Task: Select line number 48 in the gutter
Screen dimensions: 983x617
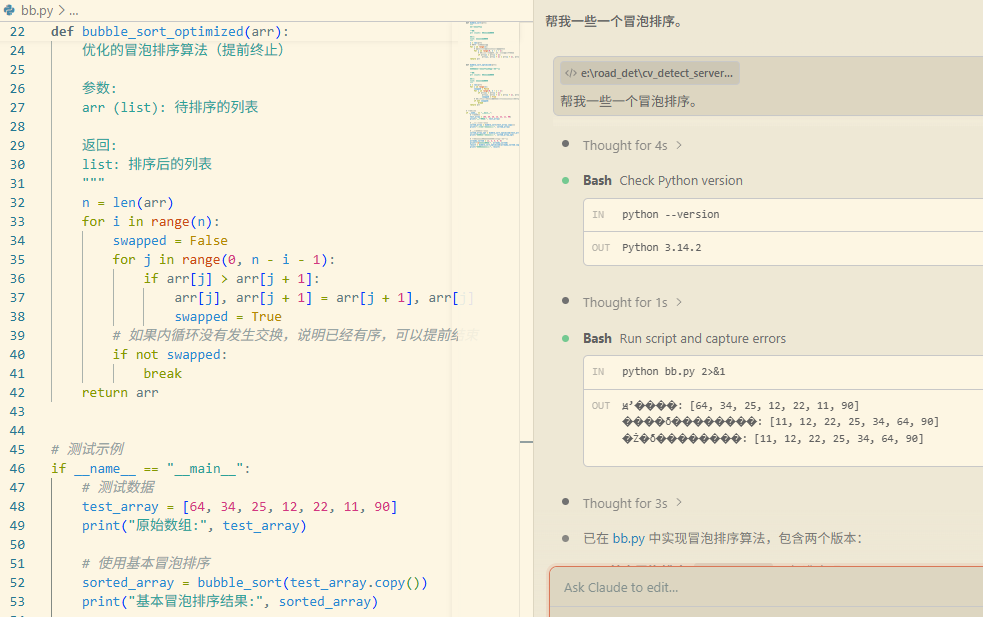Action: (17, 506)
